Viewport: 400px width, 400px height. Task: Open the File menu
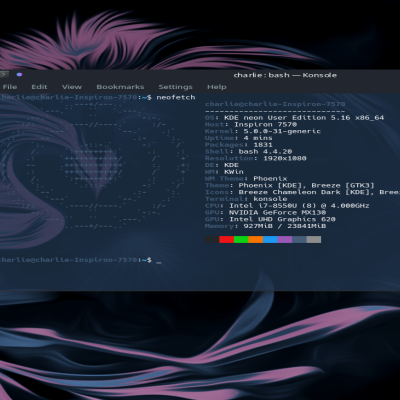click(10, 87)
